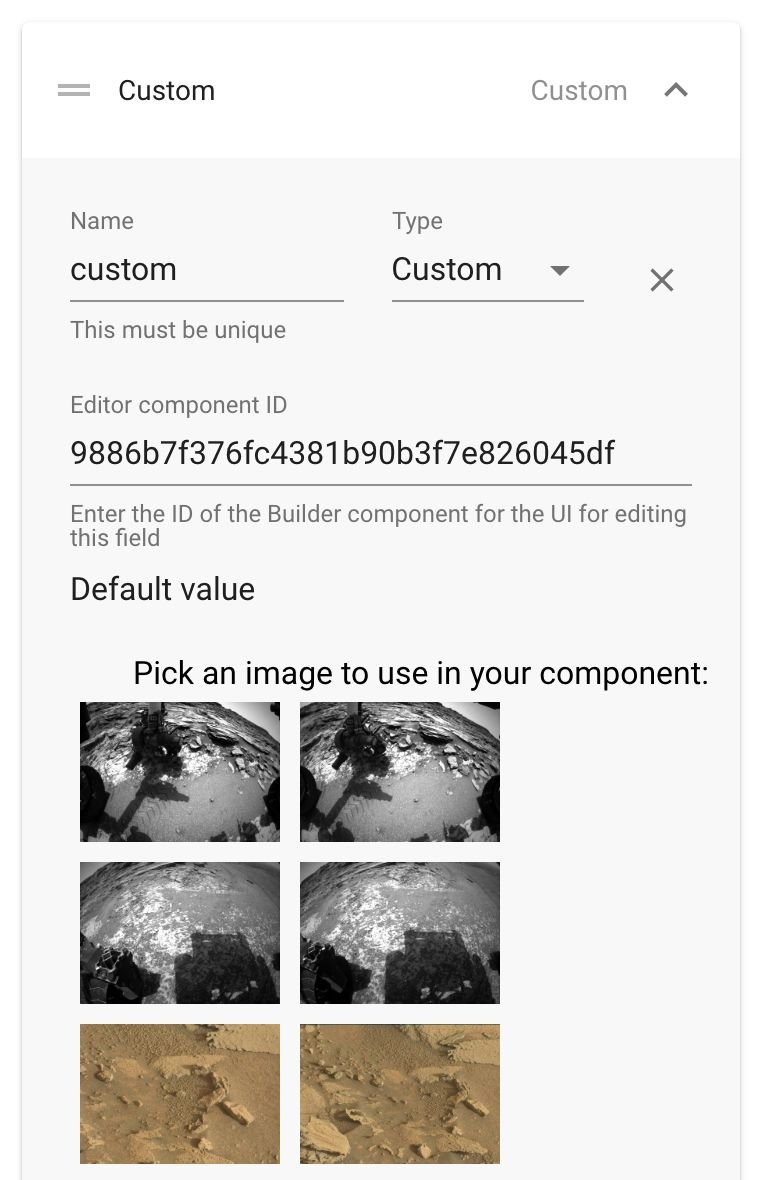Click the bold 'Custom' header title
This screenshot has height=1180, width=762.
tap(166, 91)
